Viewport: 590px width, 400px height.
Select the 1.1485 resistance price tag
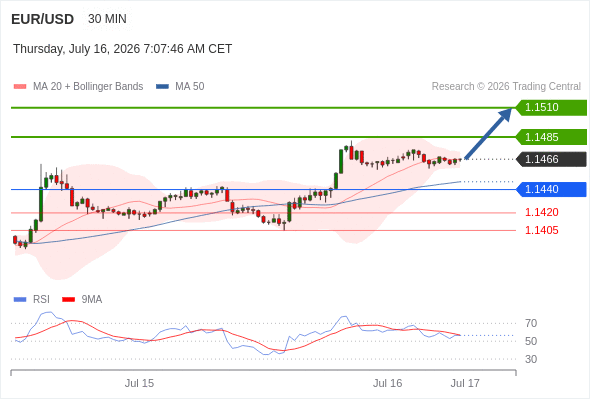551,137
